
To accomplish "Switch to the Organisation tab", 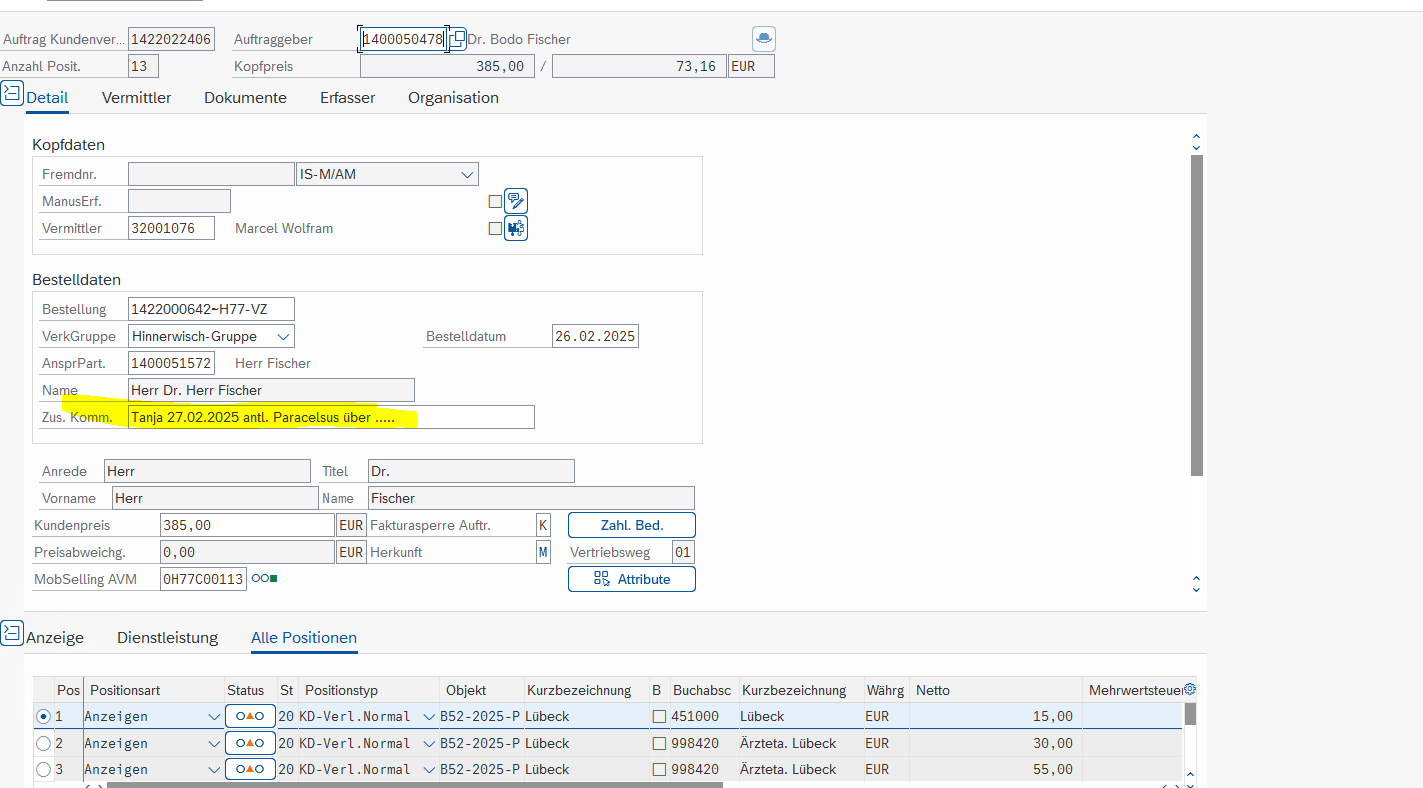I will coord(453,97).
